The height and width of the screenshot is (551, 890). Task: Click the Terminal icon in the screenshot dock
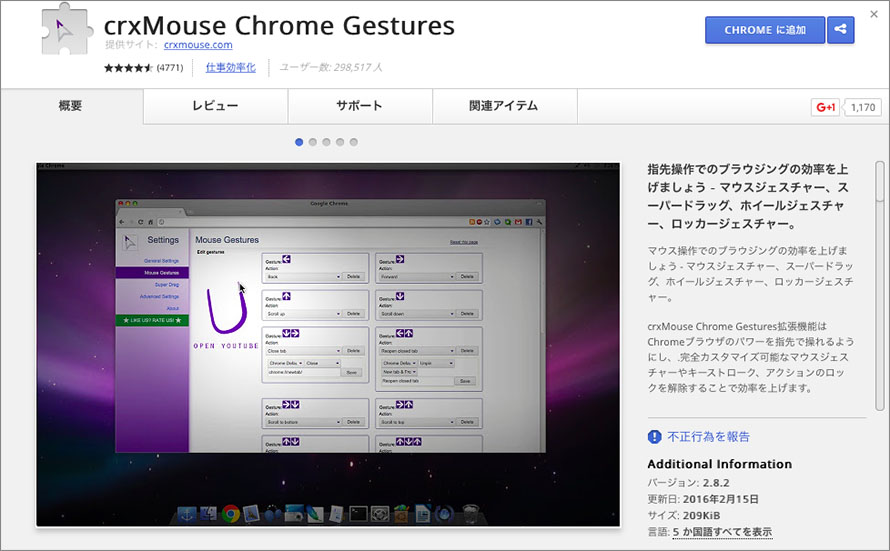tap(358, 514)
